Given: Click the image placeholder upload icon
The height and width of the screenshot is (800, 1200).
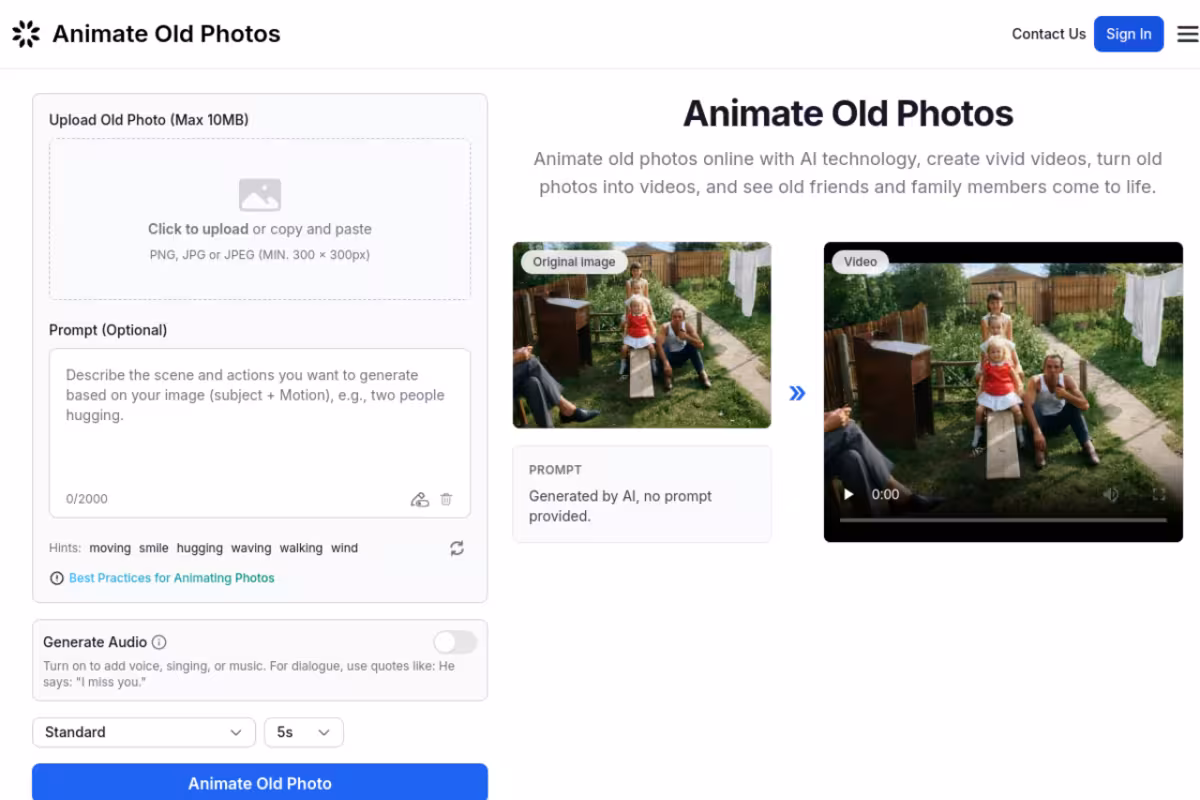Looking at the screenshot, I should (x=260, y=195).
